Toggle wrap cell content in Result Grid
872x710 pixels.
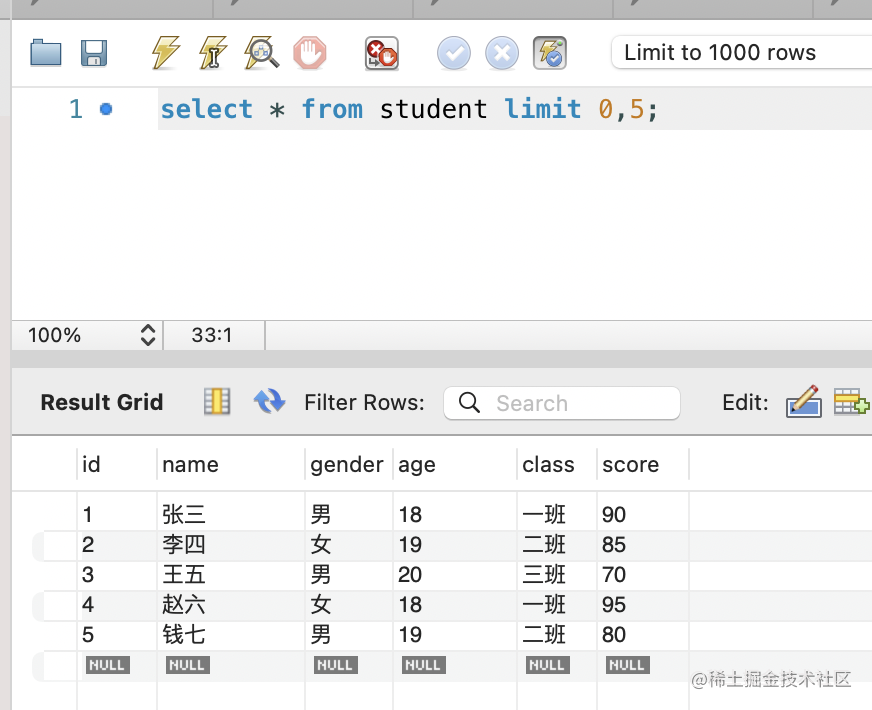[217, 402]
